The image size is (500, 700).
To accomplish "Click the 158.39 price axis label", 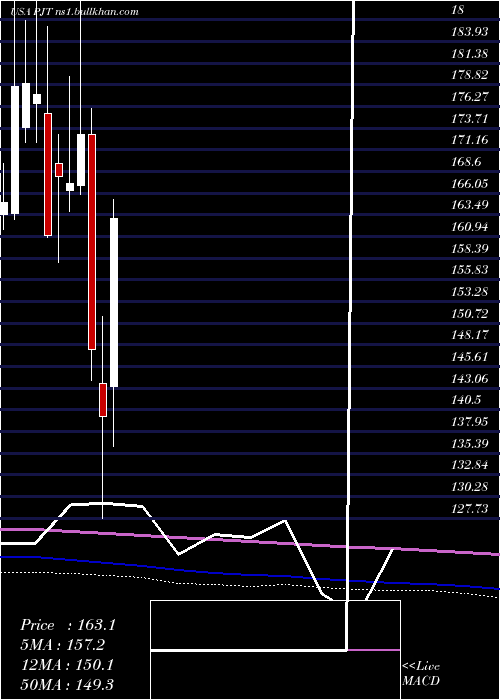I will click(469, 249).
